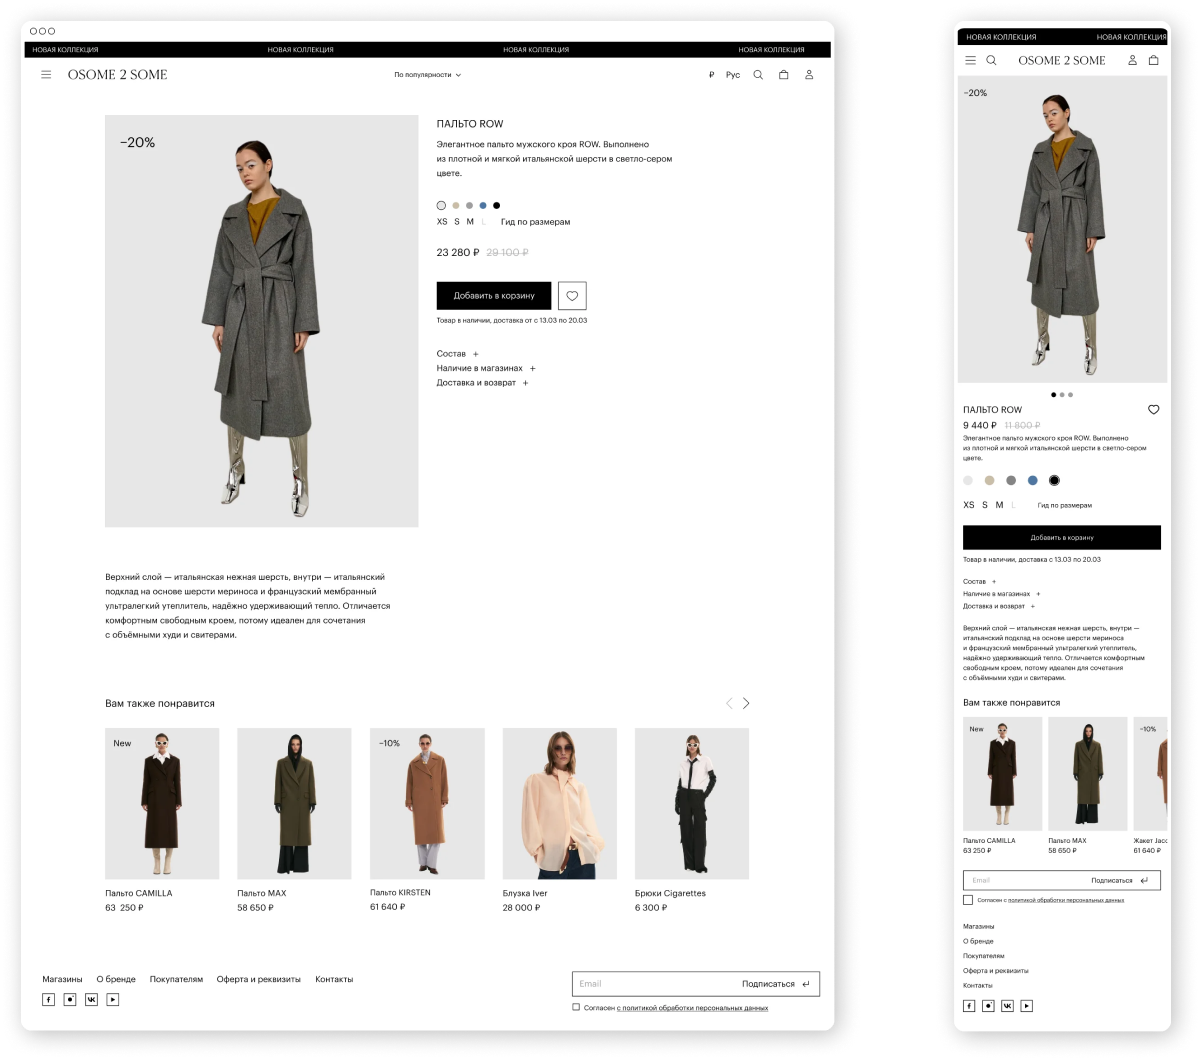Image resolution: width=1200 pixels, height=1061 pixels.
Task: Expand Состав section in mobile view
Action: coord(979,582)
